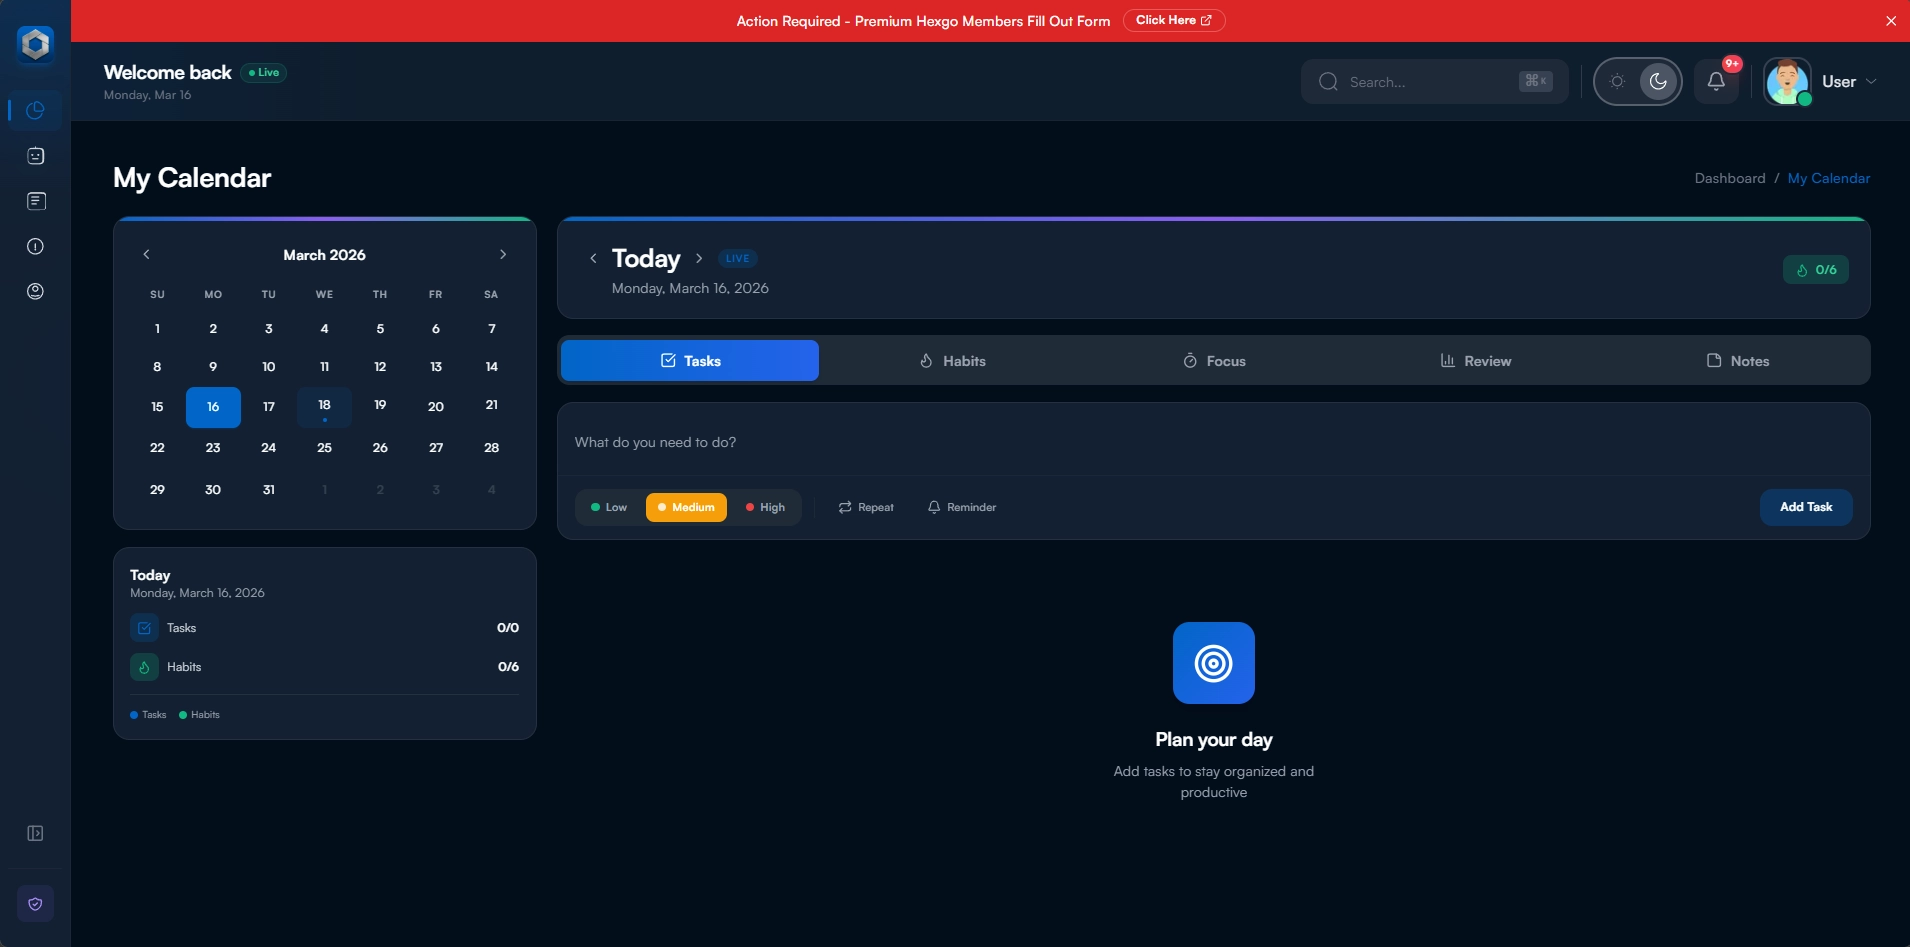Open the Focus tab
The image size is (1910, 947).
click(x=1214, y=360)
